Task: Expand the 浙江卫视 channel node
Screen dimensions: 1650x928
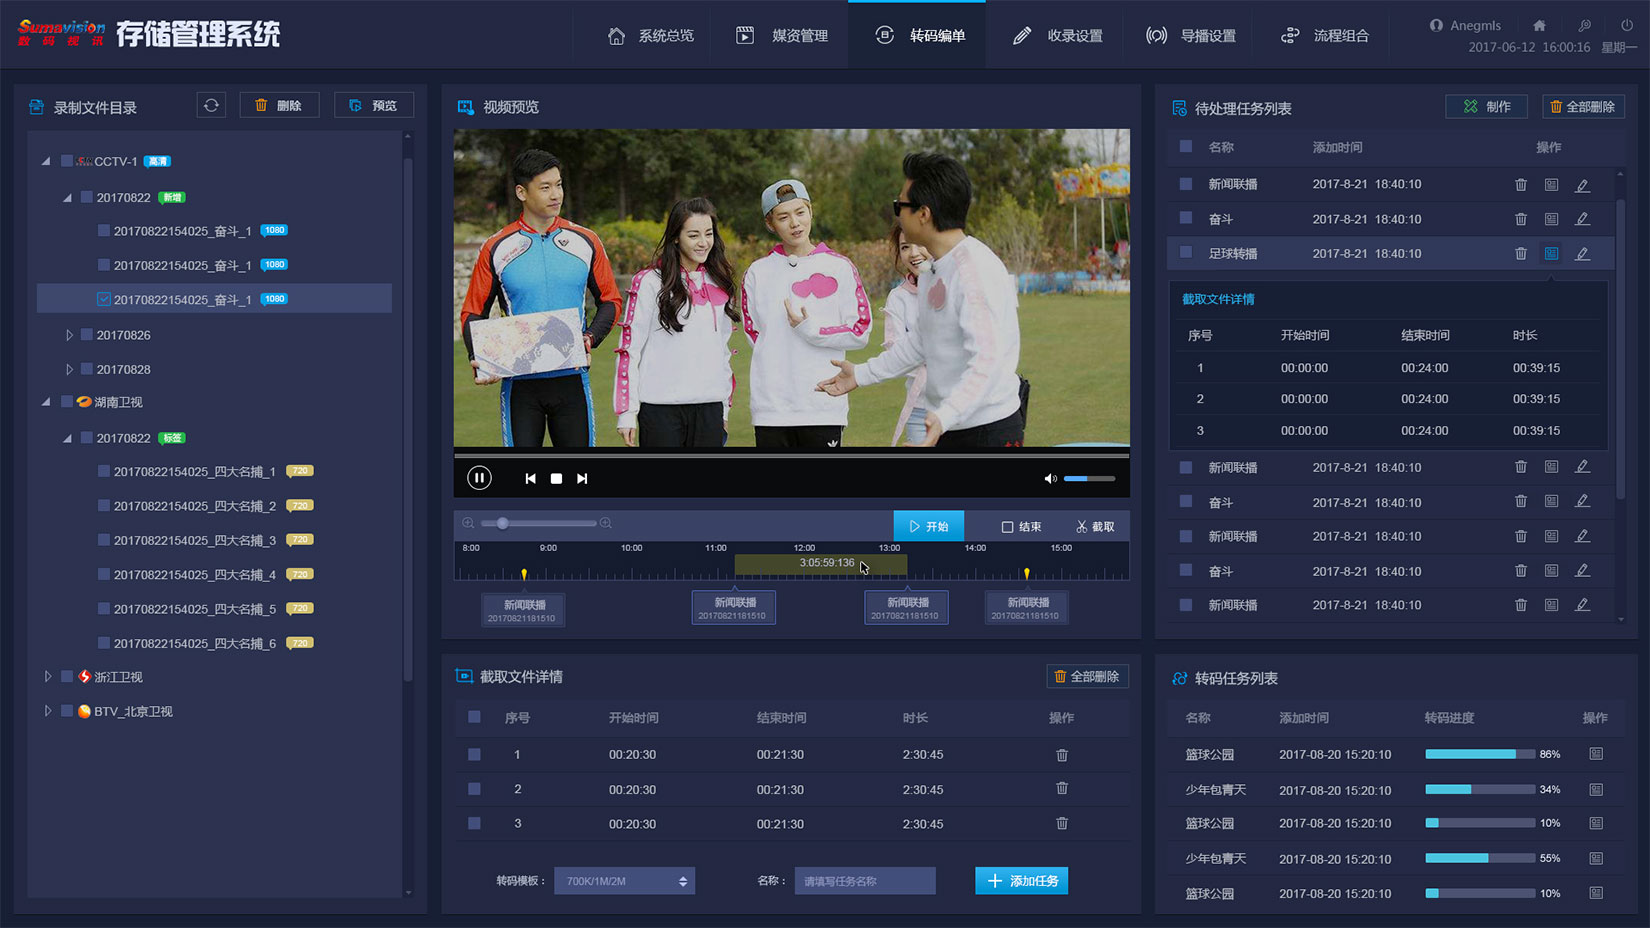Action: (x=47, y=677)
